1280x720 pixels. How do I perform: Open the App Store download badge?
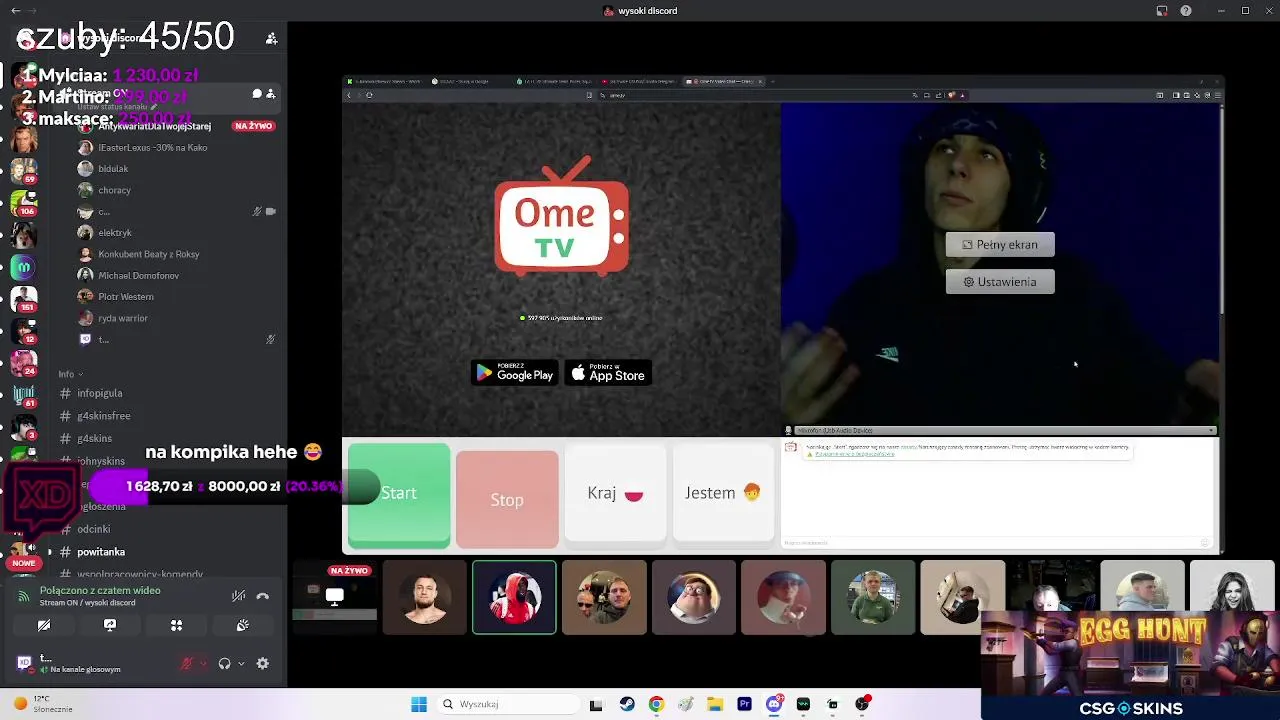(608, 374)
